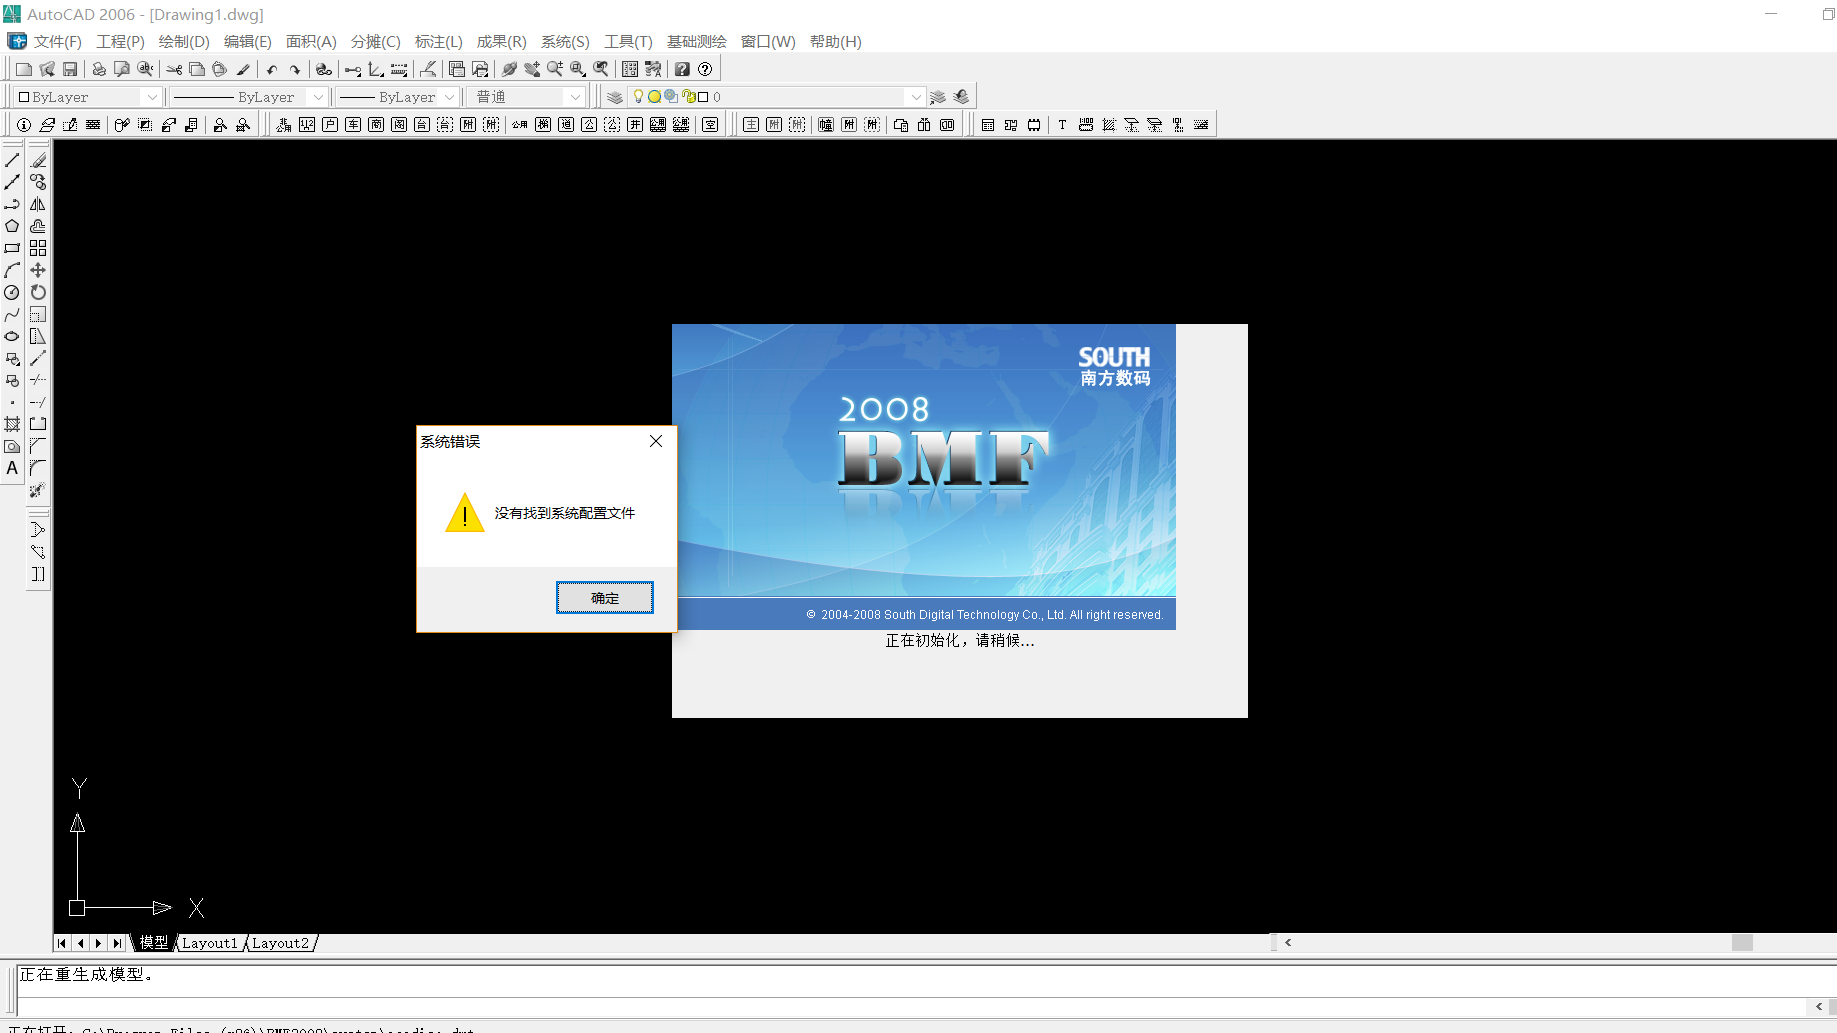Click the 确定 button in the error dialog

(x=605, y=598)
